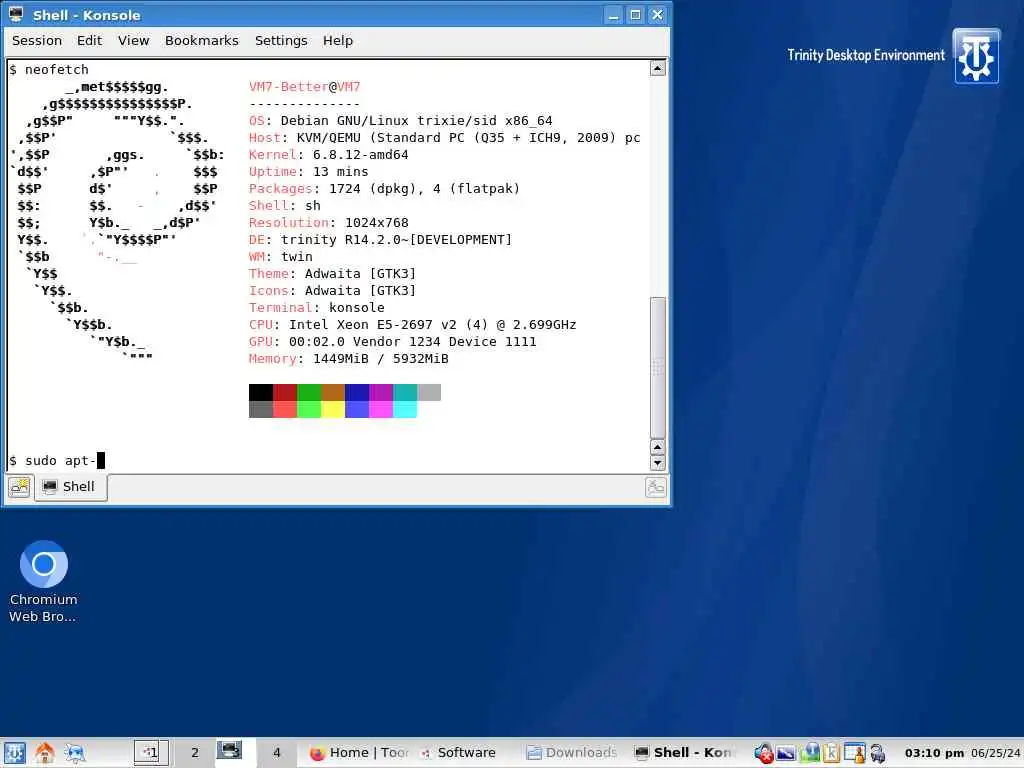This screenshot has width=1024, height=768.
Task: Click the 'Kernel: 6.8.12-amd64' line
Action: click(328, 154)
